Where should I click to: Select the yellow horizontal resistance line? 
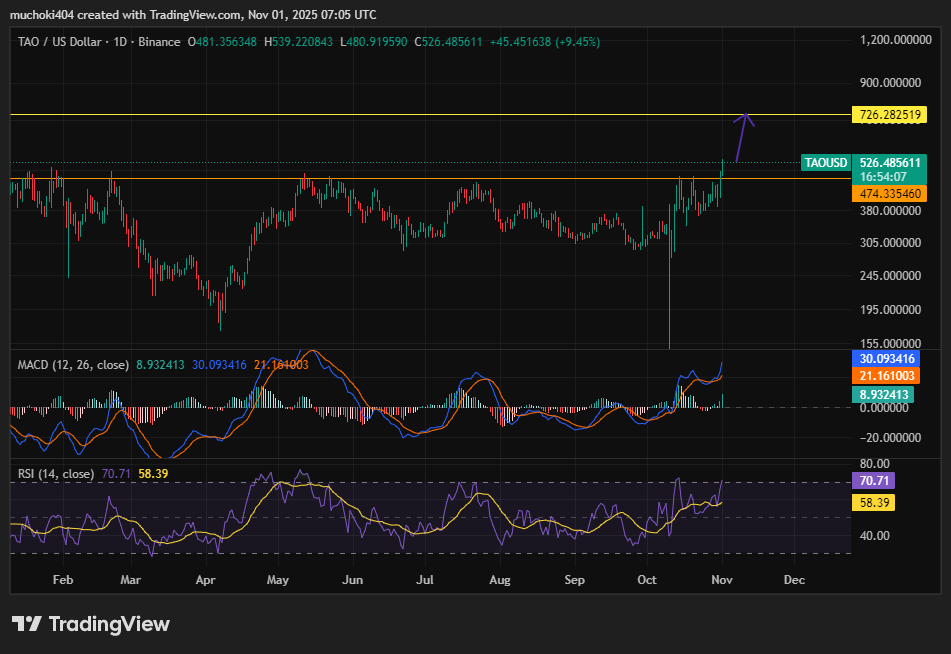[400, 115]
